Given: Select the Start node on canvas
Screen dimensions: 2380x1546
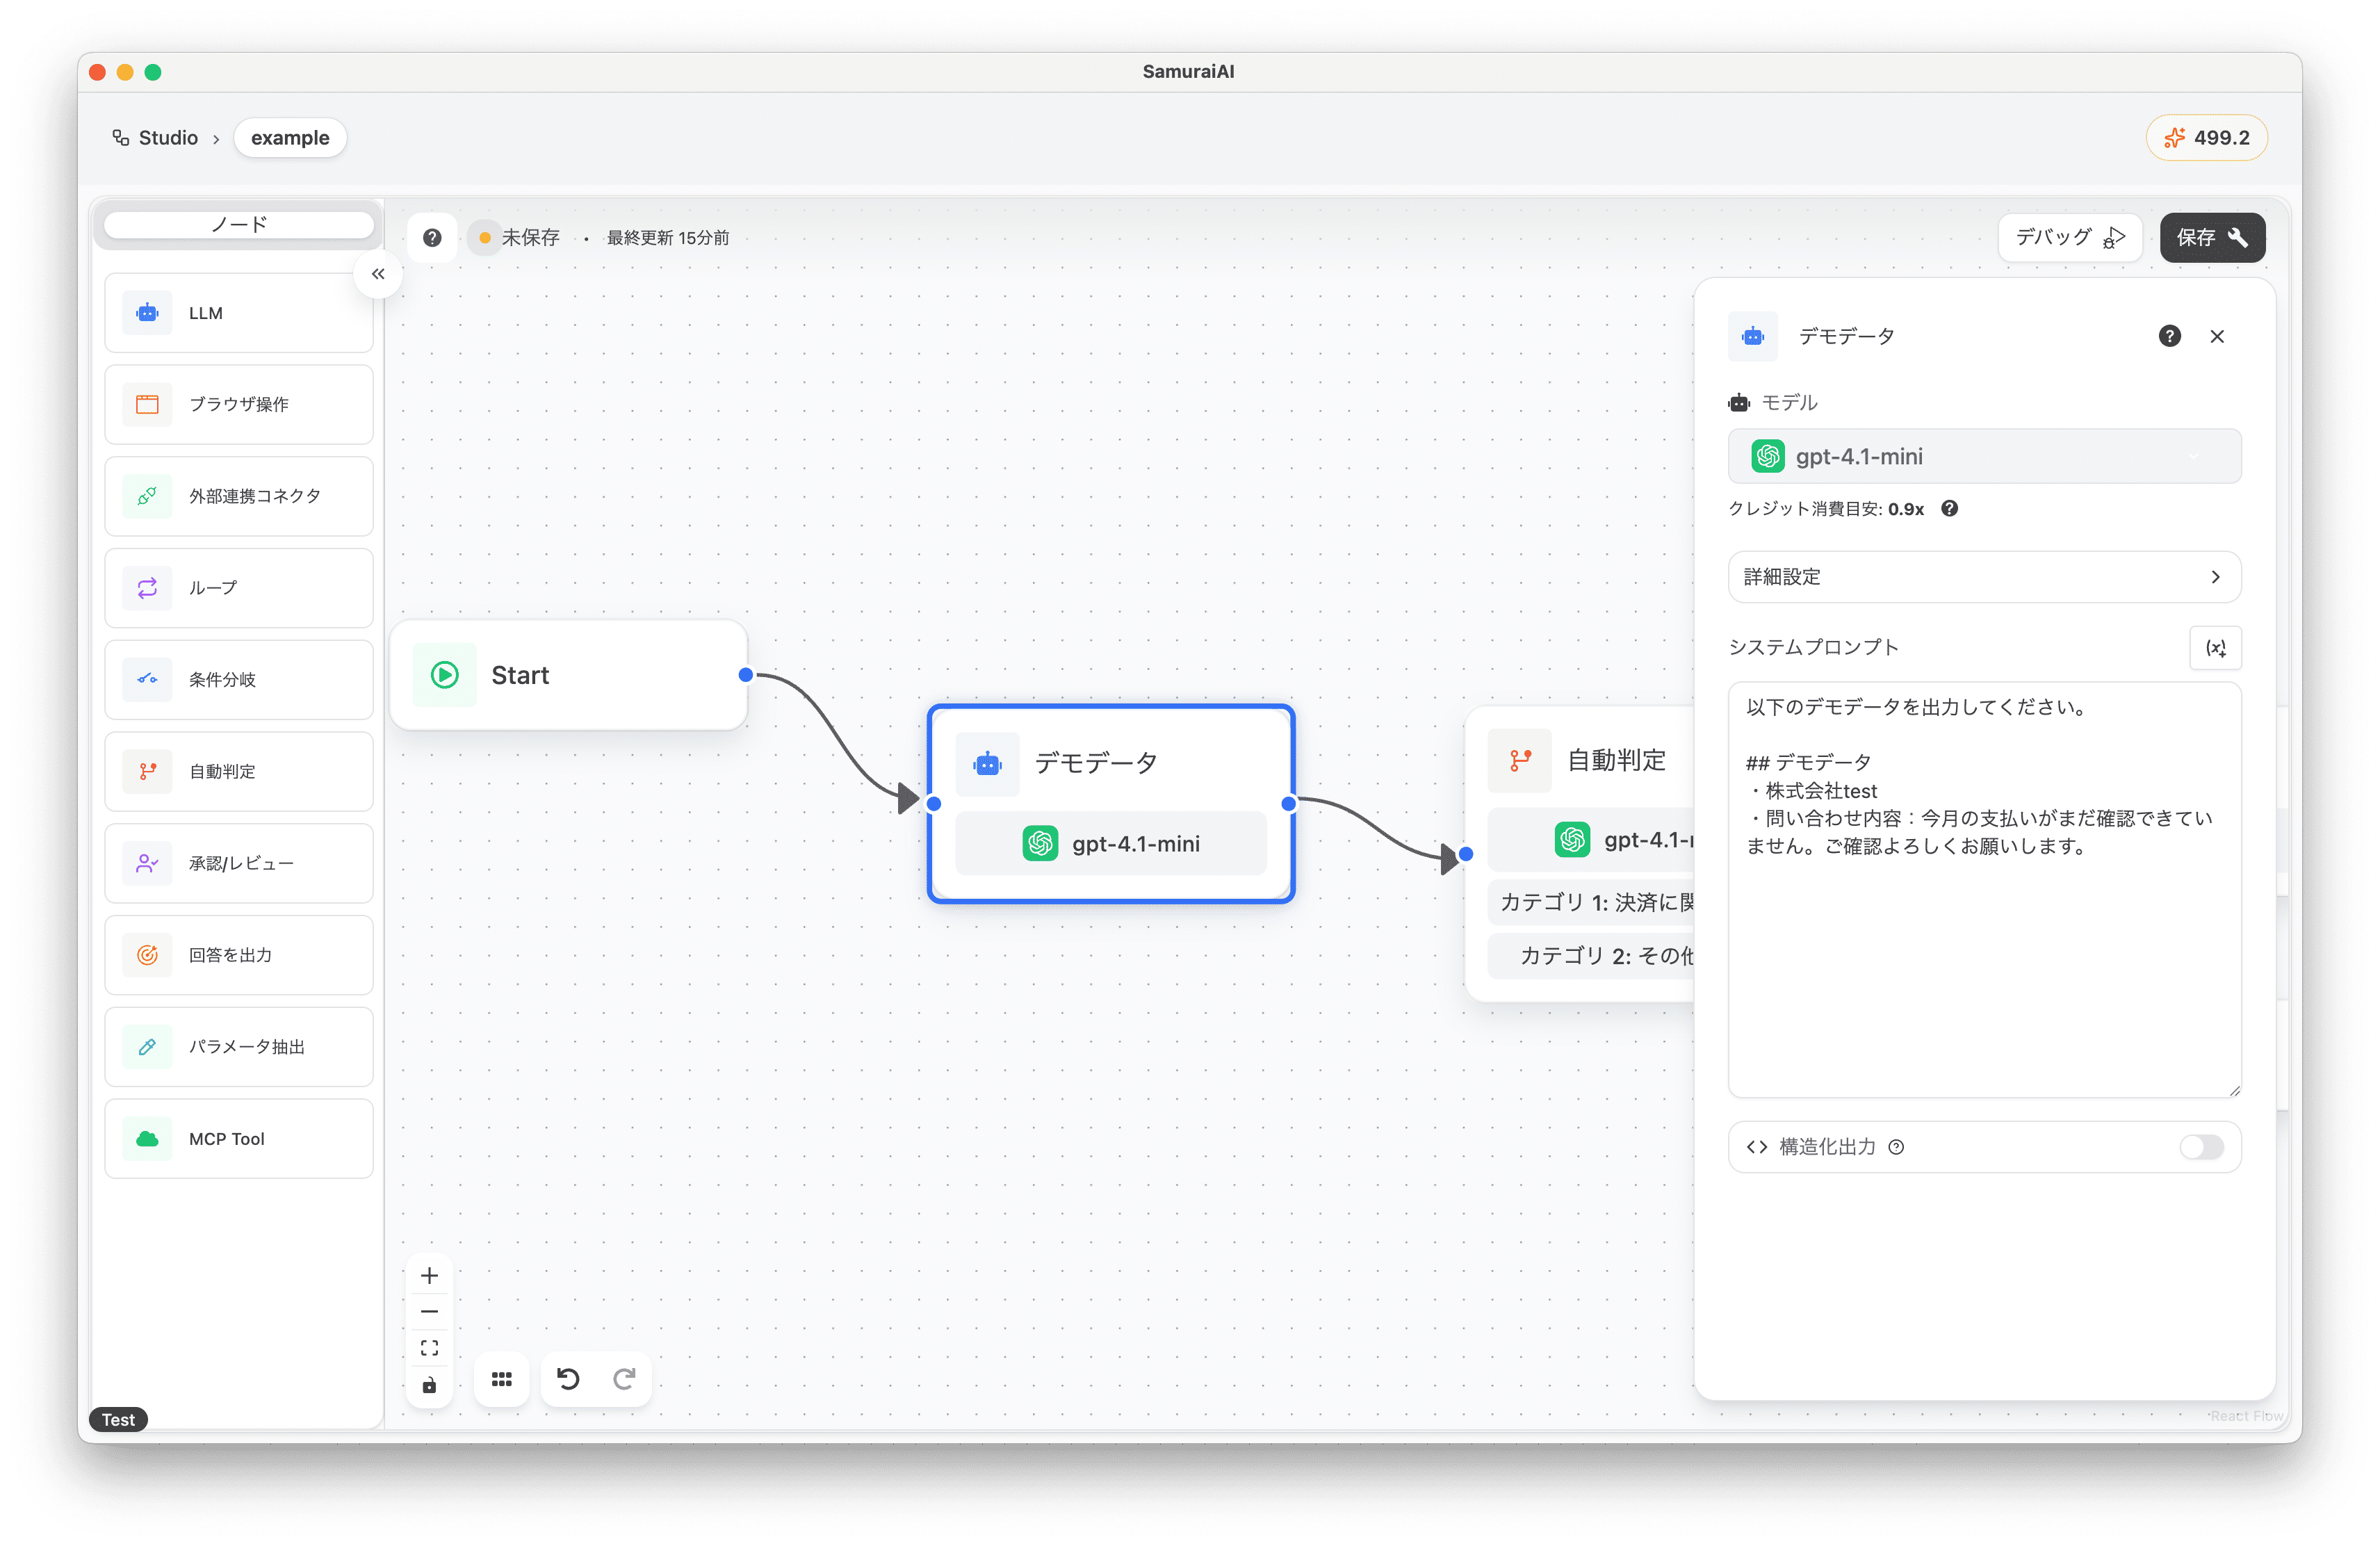Looking at the screenshot, I should (x=568, y=675).
